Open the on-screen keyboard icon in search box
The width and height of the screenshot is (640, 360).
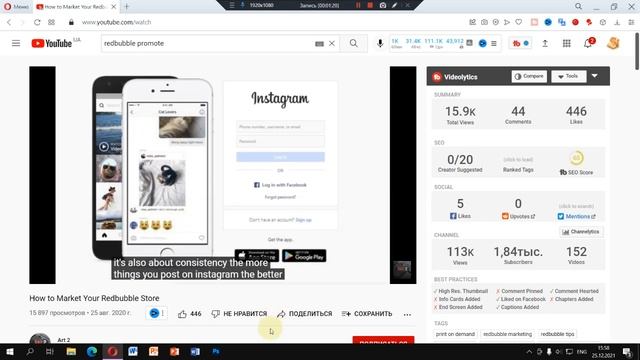[320, 44]
